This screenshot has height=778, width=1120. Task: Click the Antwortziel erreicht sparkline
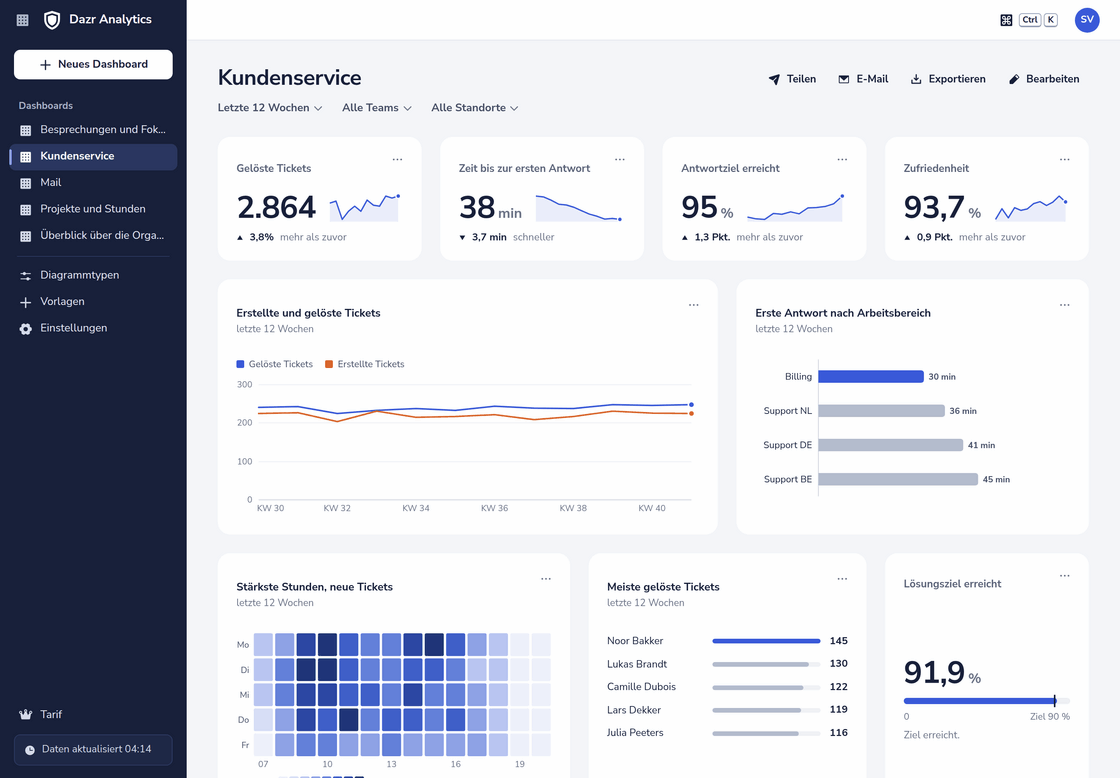795,207
